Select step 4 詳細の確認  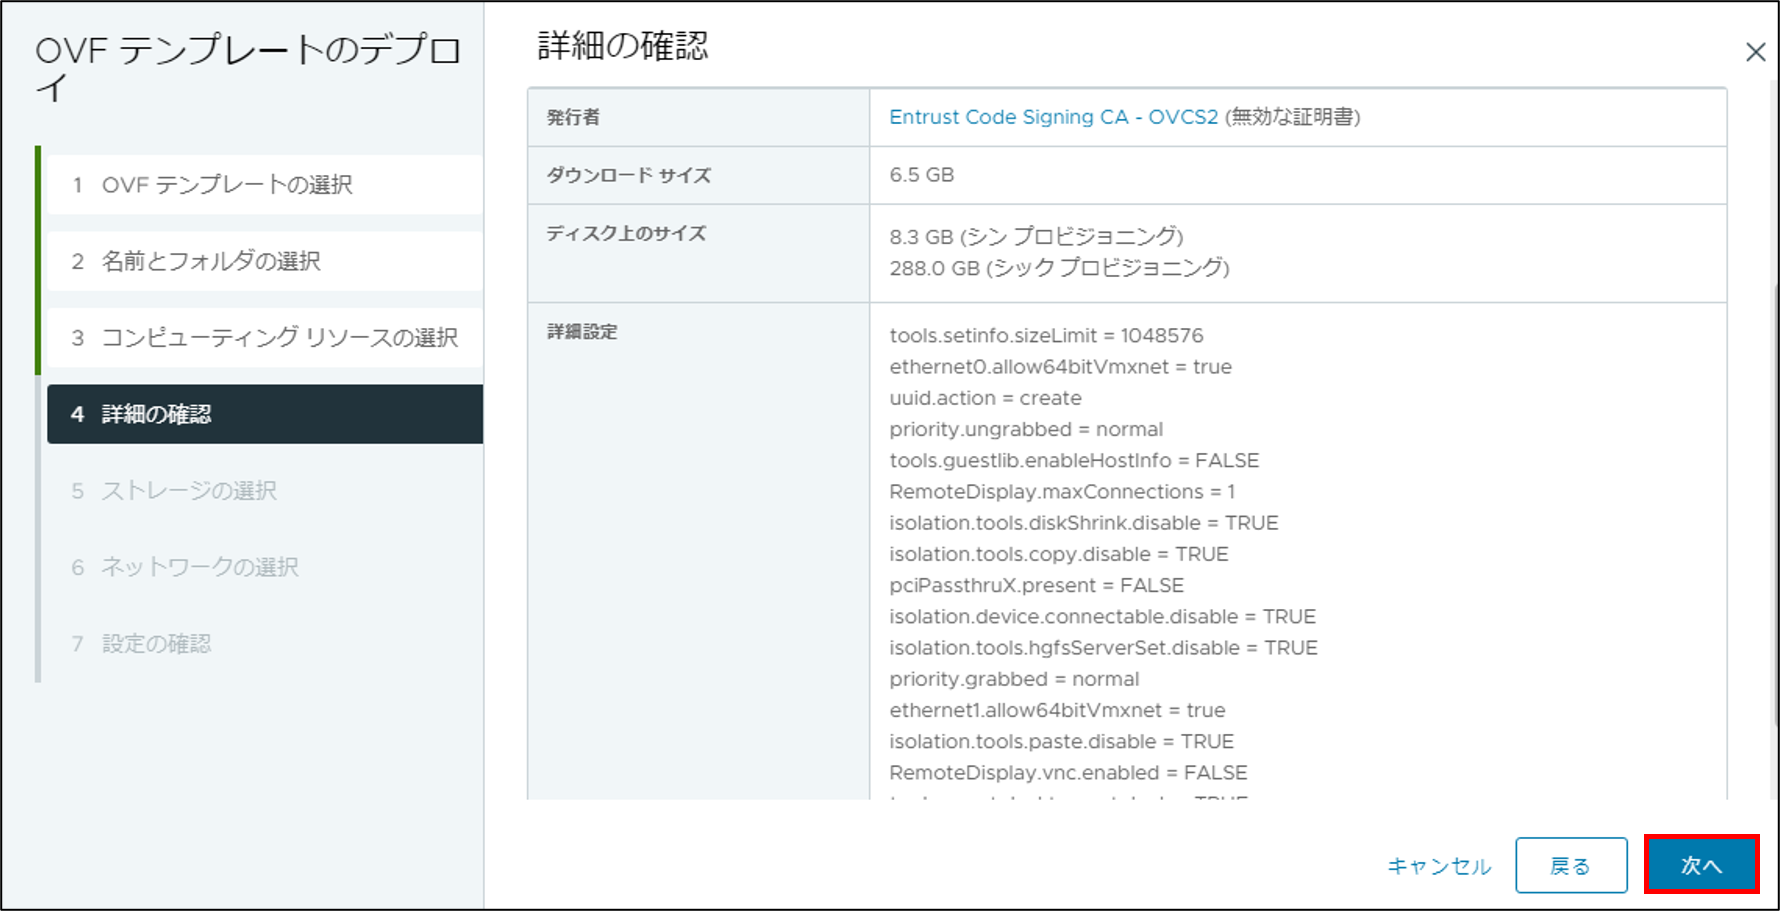[265, 414]
